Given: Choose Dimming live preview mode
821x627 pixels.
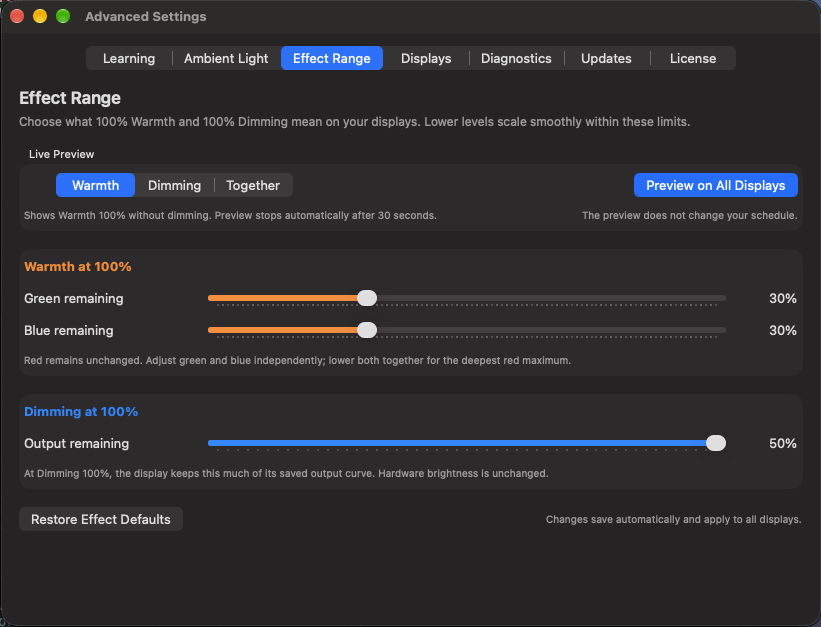Looking at the screenshot, I should 174,185.
